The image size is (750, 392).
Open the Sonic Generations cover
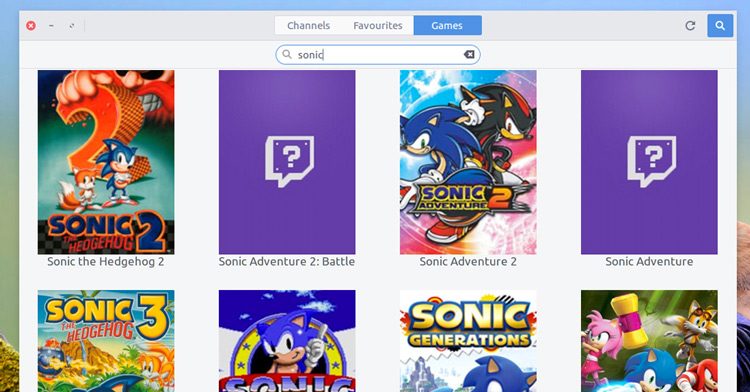[468, 341]
